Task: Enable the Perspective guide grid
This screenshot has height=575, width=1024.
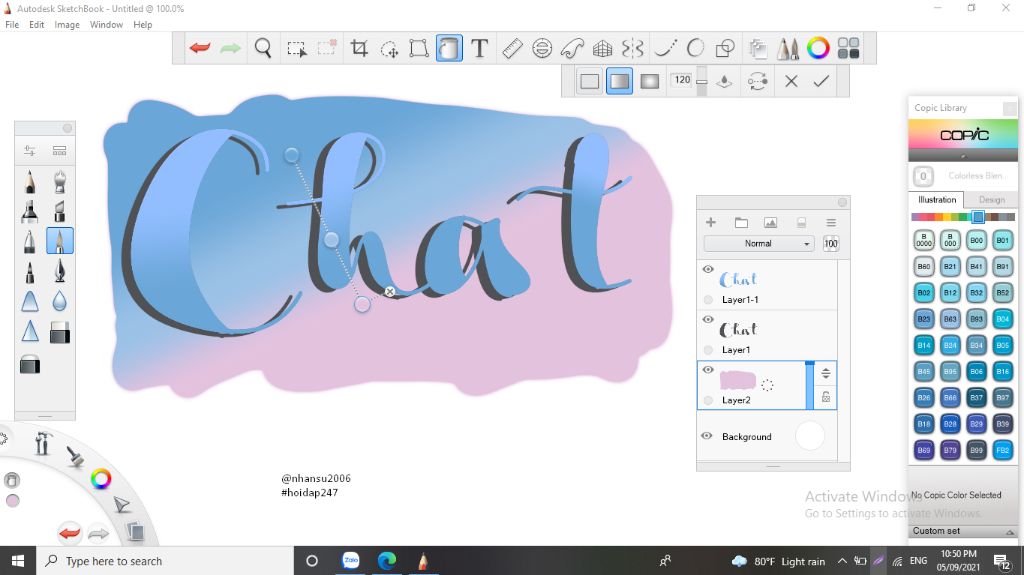Action: pyautogui.click(x=602, y=48)
